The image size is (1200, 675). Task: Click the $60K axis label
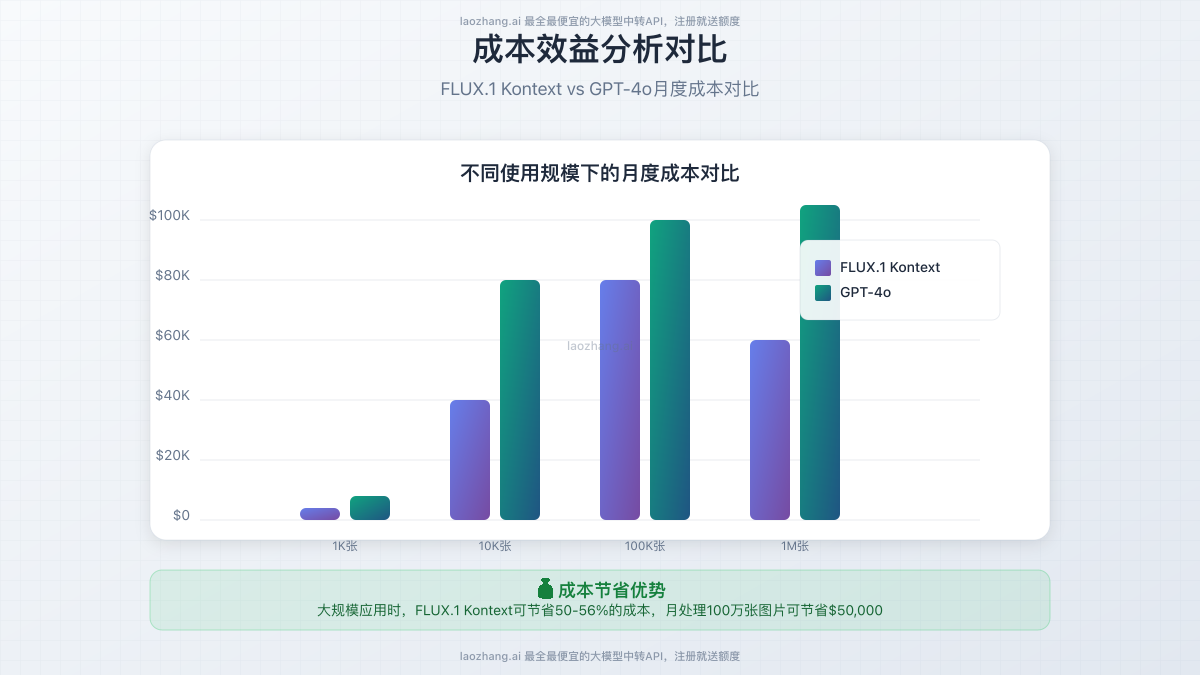[x=172, y=336]
